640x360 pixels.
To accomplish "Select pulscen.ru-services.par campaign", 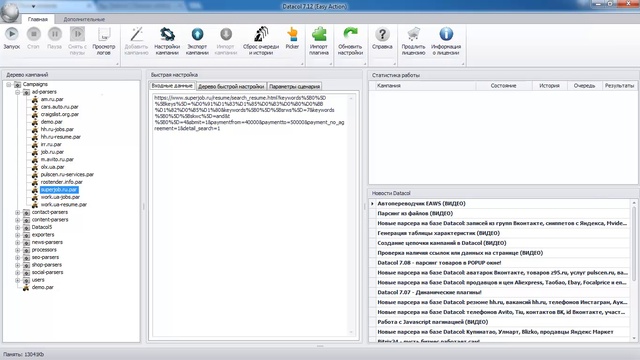I will 67,175.
